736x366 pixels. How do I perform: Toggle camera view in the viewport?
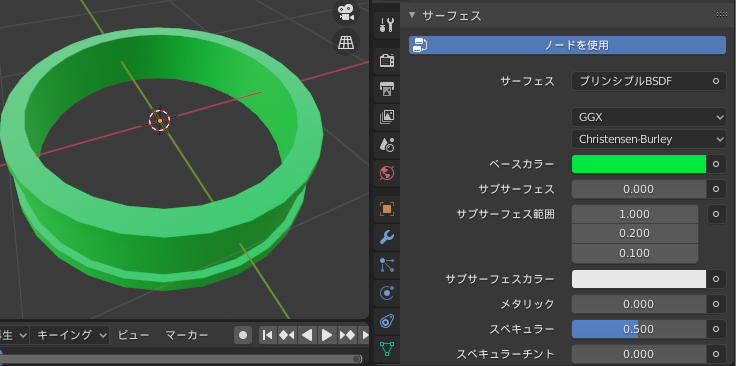[x=346, y=12]
